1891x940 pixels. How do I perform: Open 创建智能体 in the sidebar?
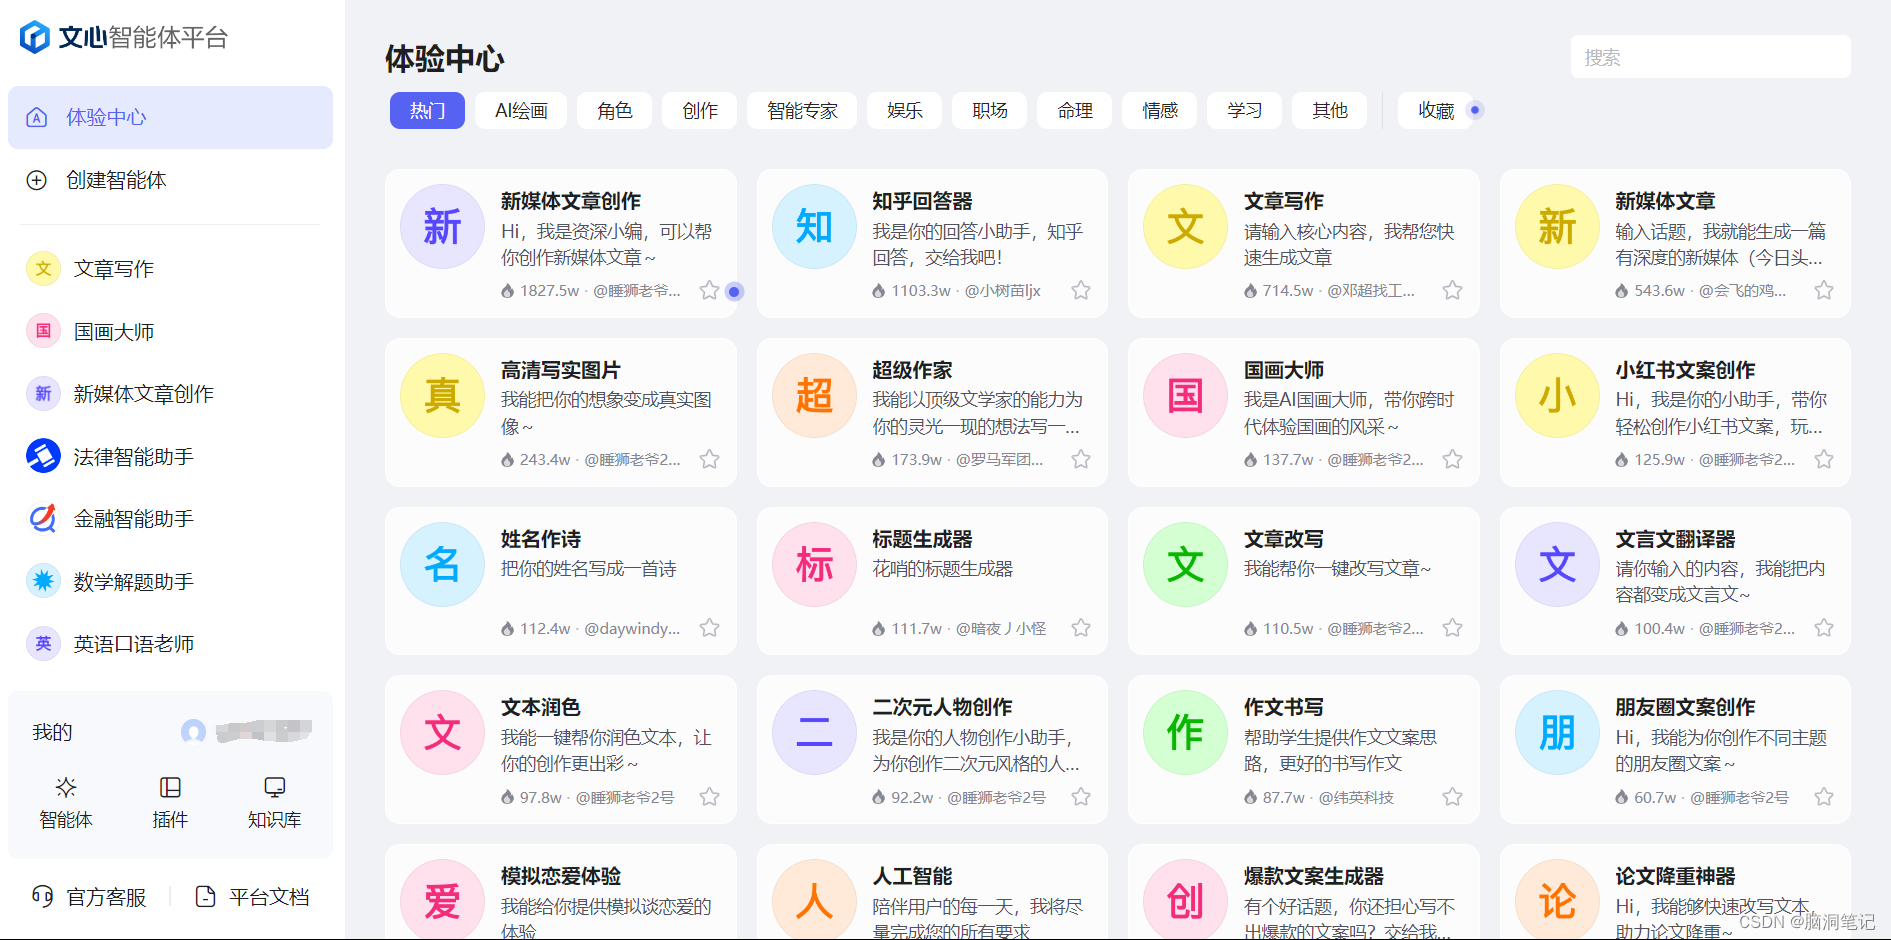(x=170, y=180)
